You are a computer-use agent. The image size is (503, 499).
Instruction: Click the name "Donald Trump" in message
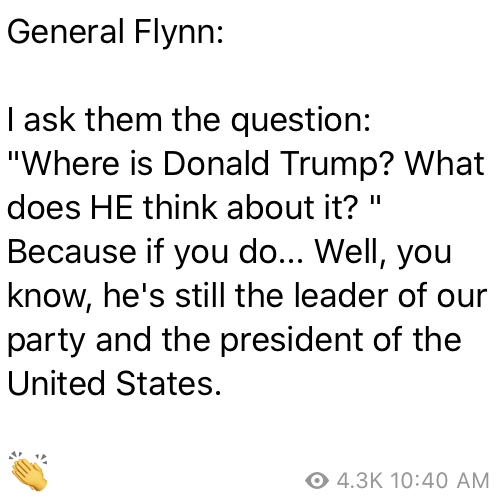(x=277, y=164)
